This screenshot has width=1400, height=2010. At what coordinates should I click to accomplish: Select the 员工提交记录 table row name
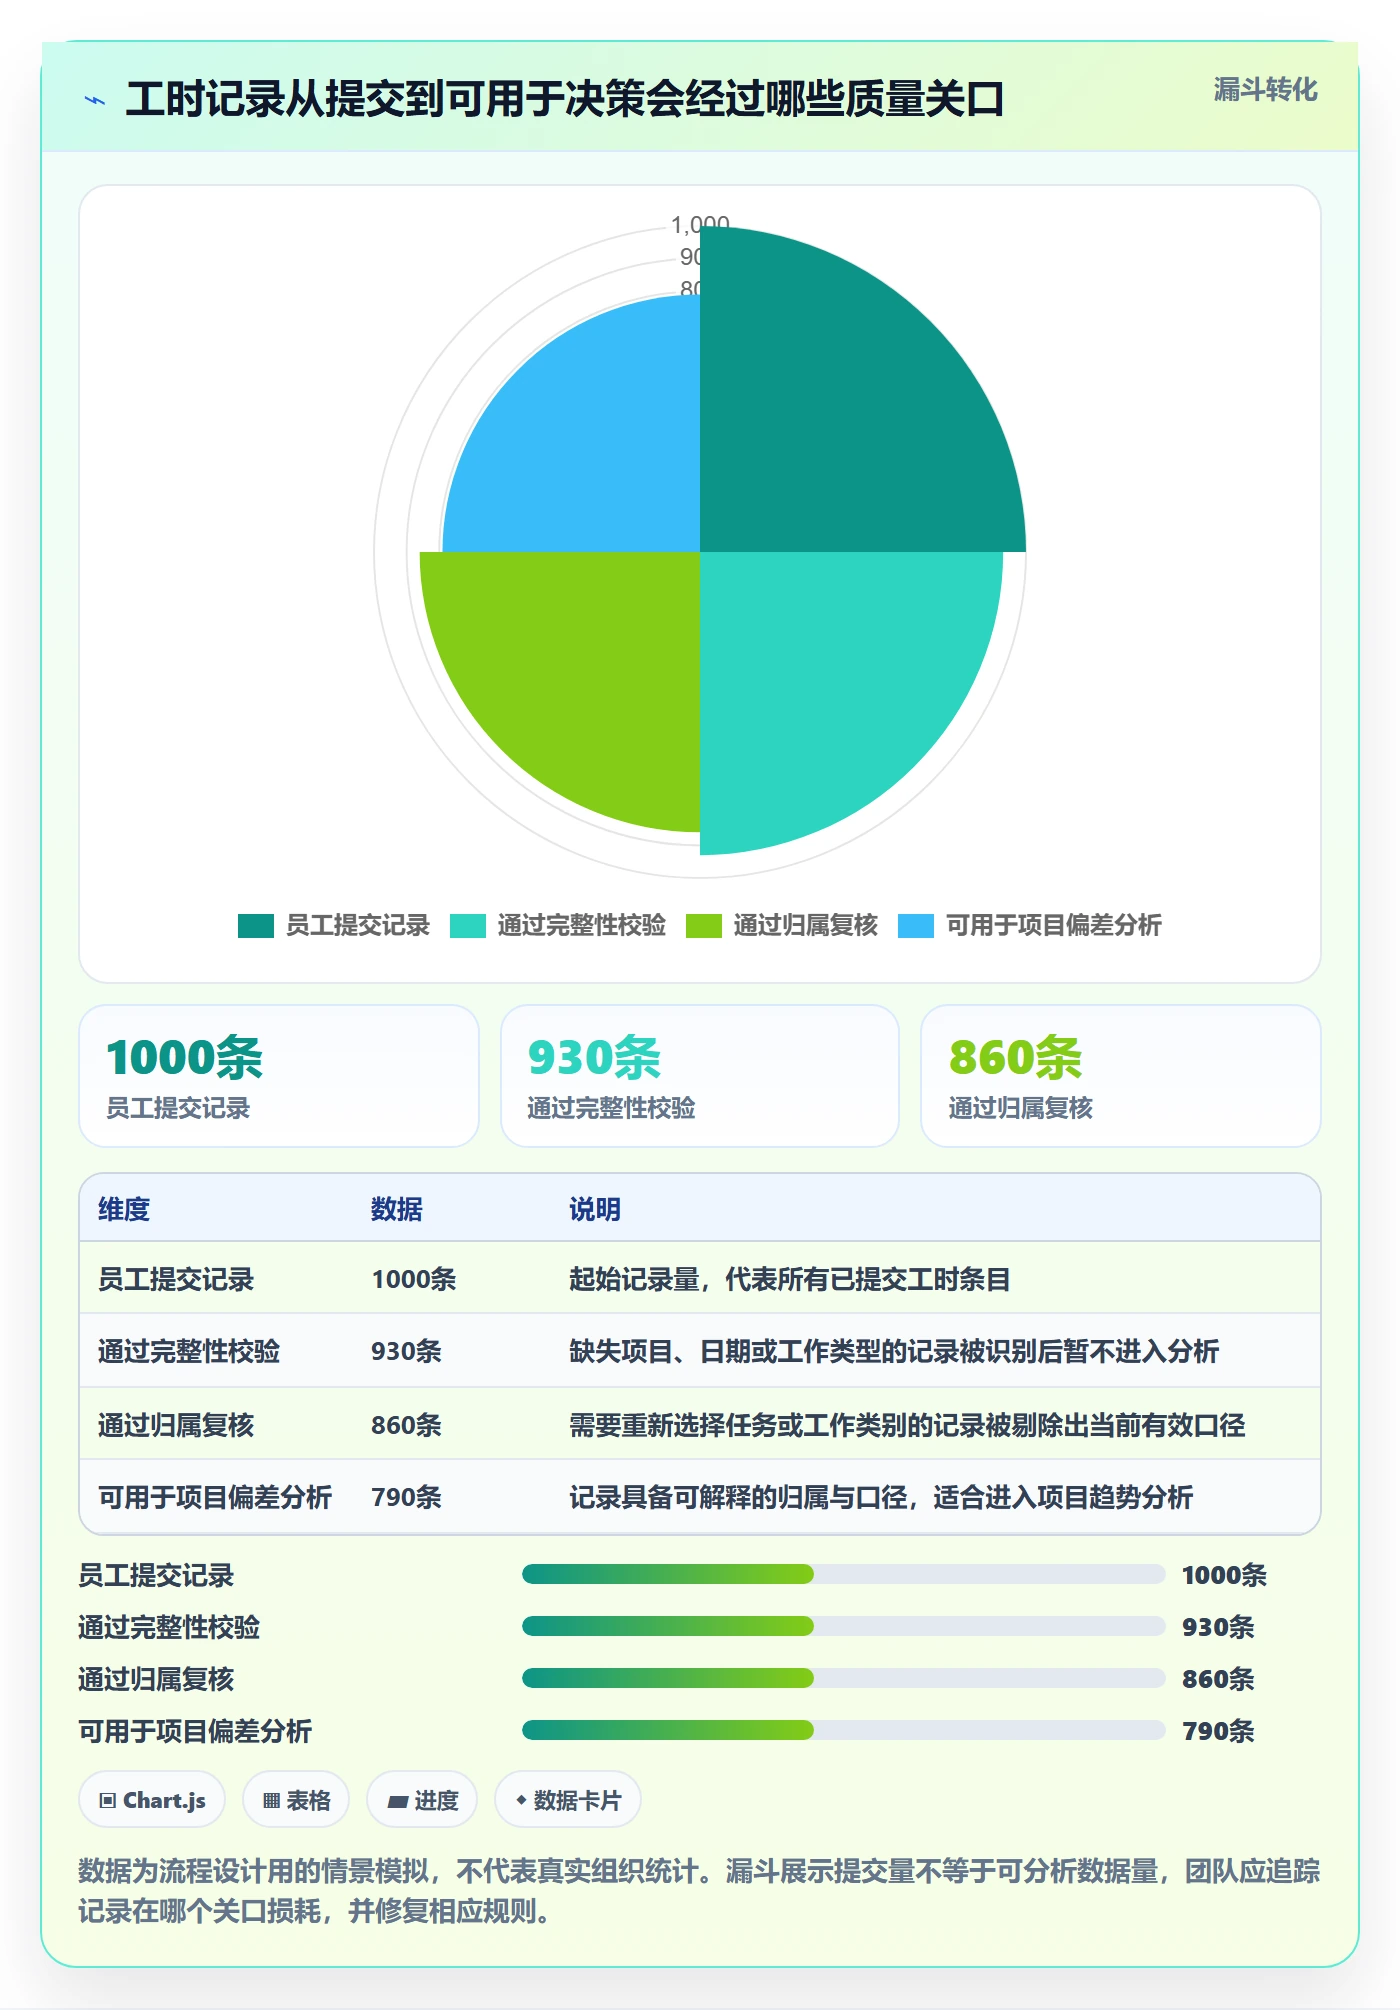(176, 1280)
